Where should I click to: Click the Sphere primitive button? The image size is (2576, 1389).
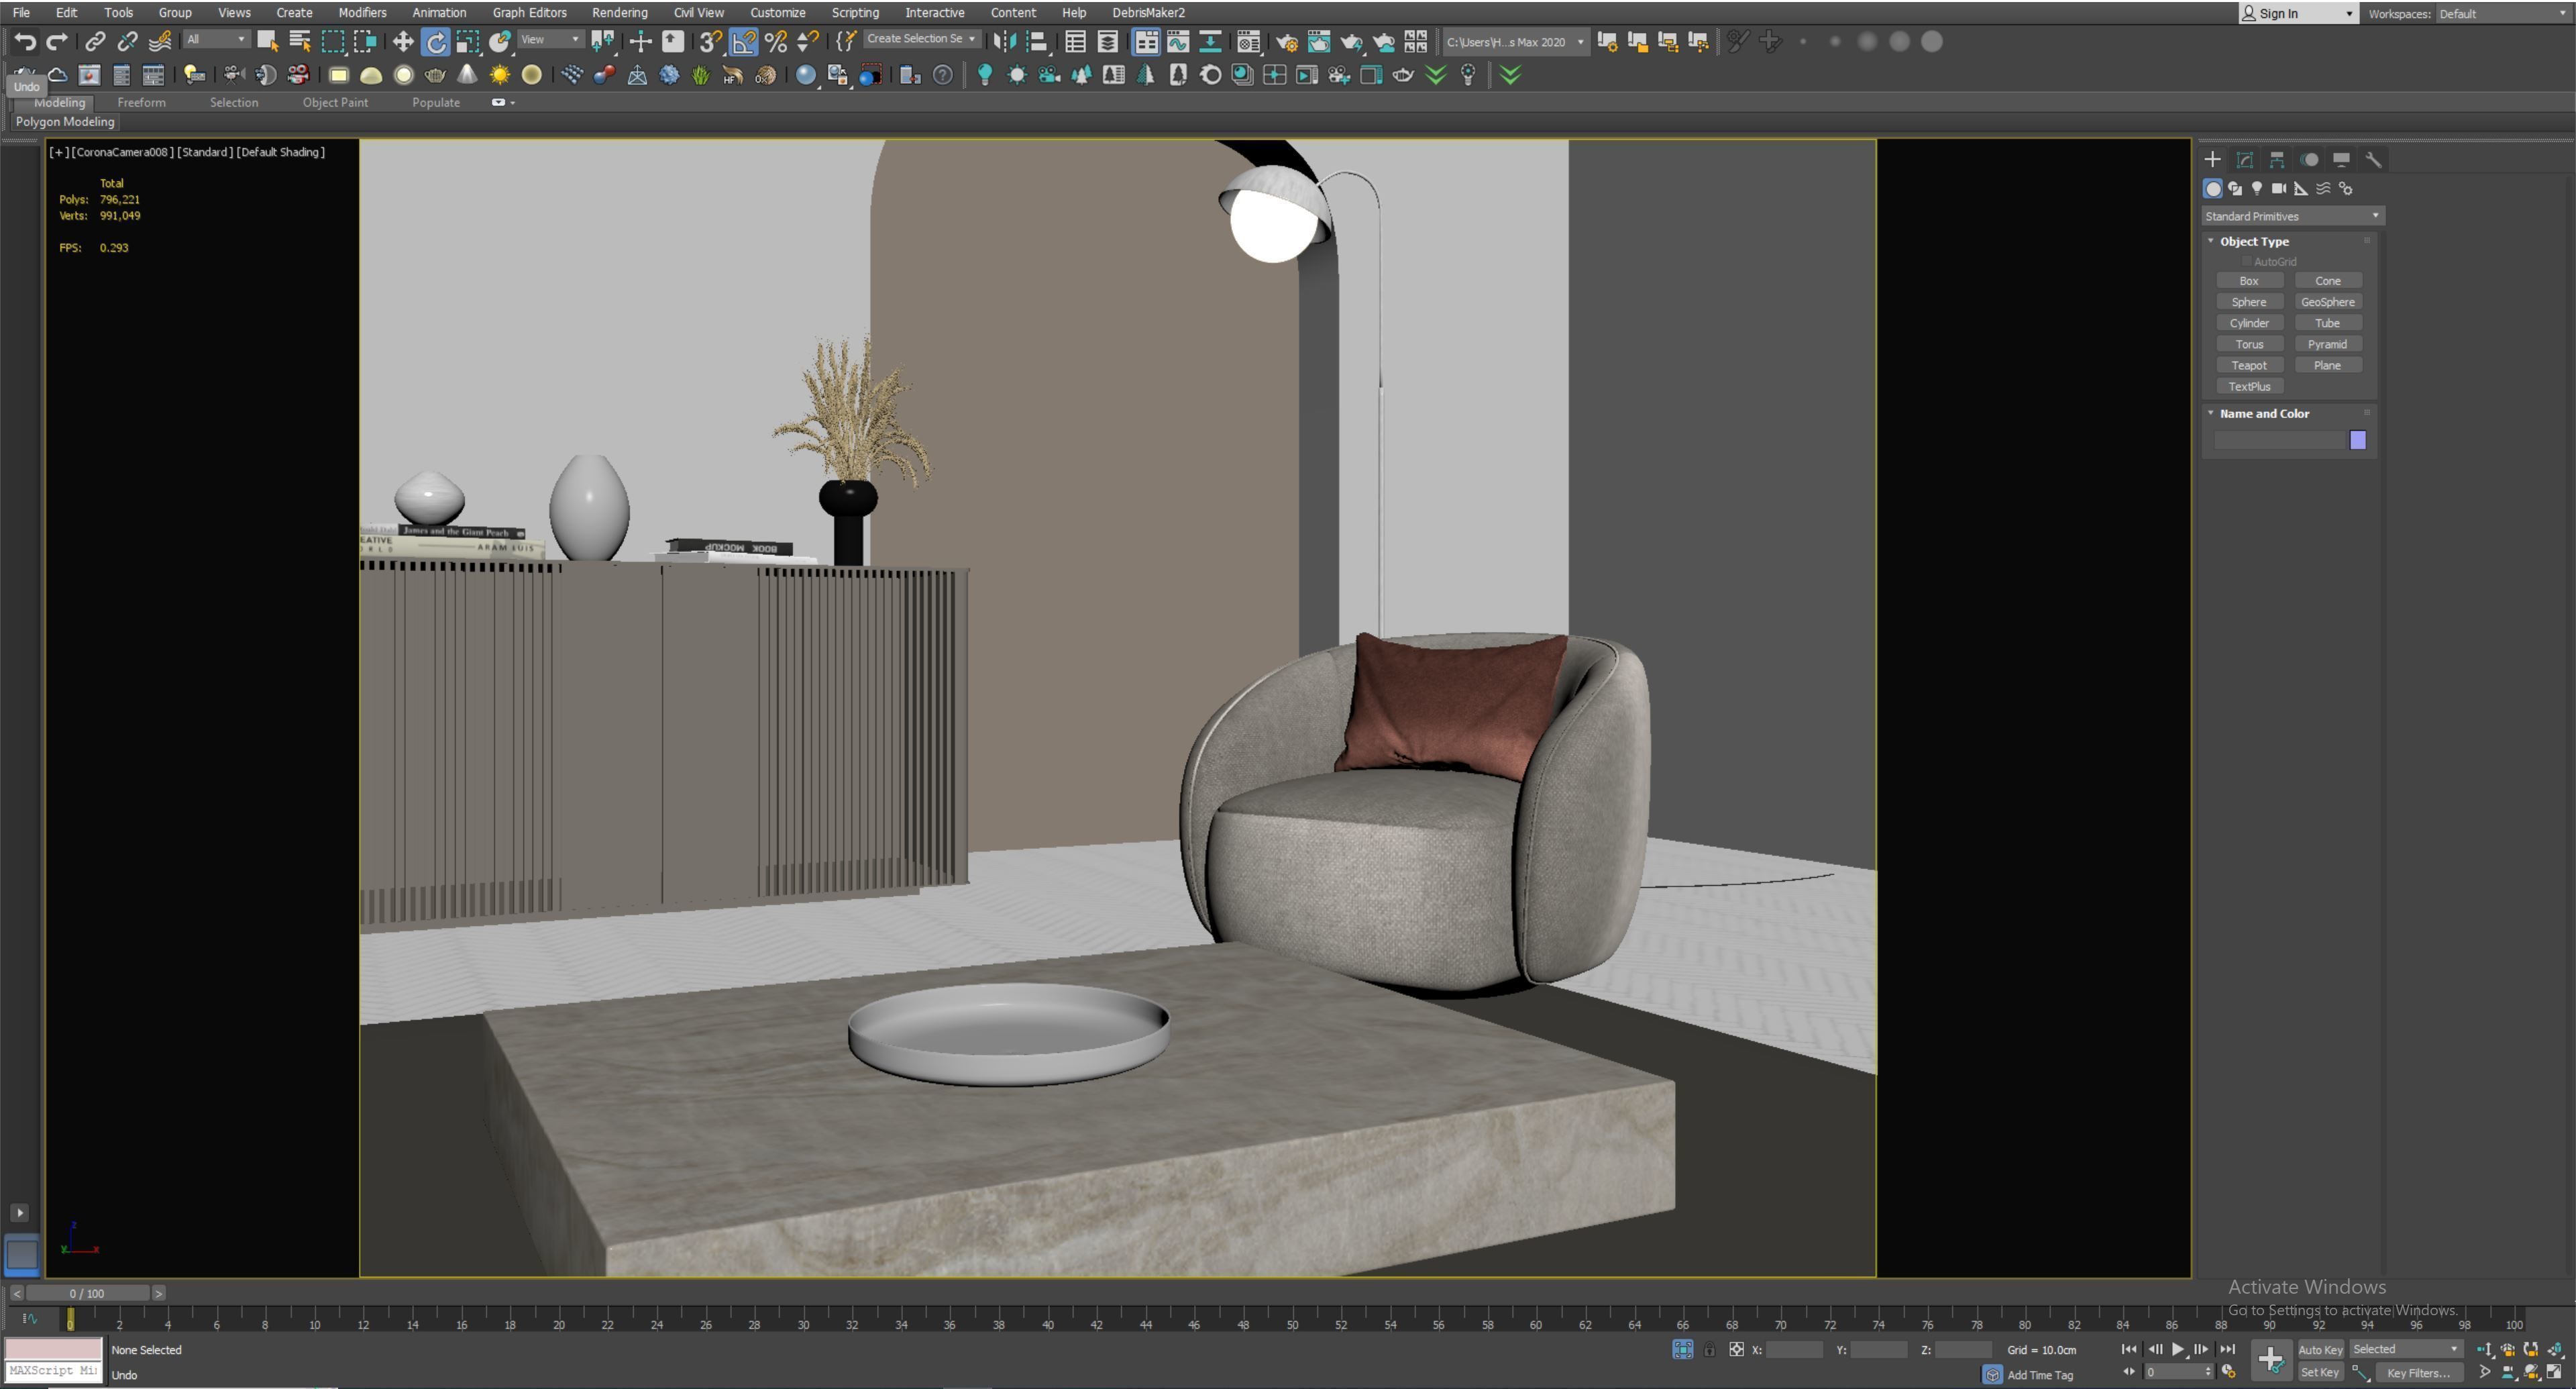coord(2249,302)
